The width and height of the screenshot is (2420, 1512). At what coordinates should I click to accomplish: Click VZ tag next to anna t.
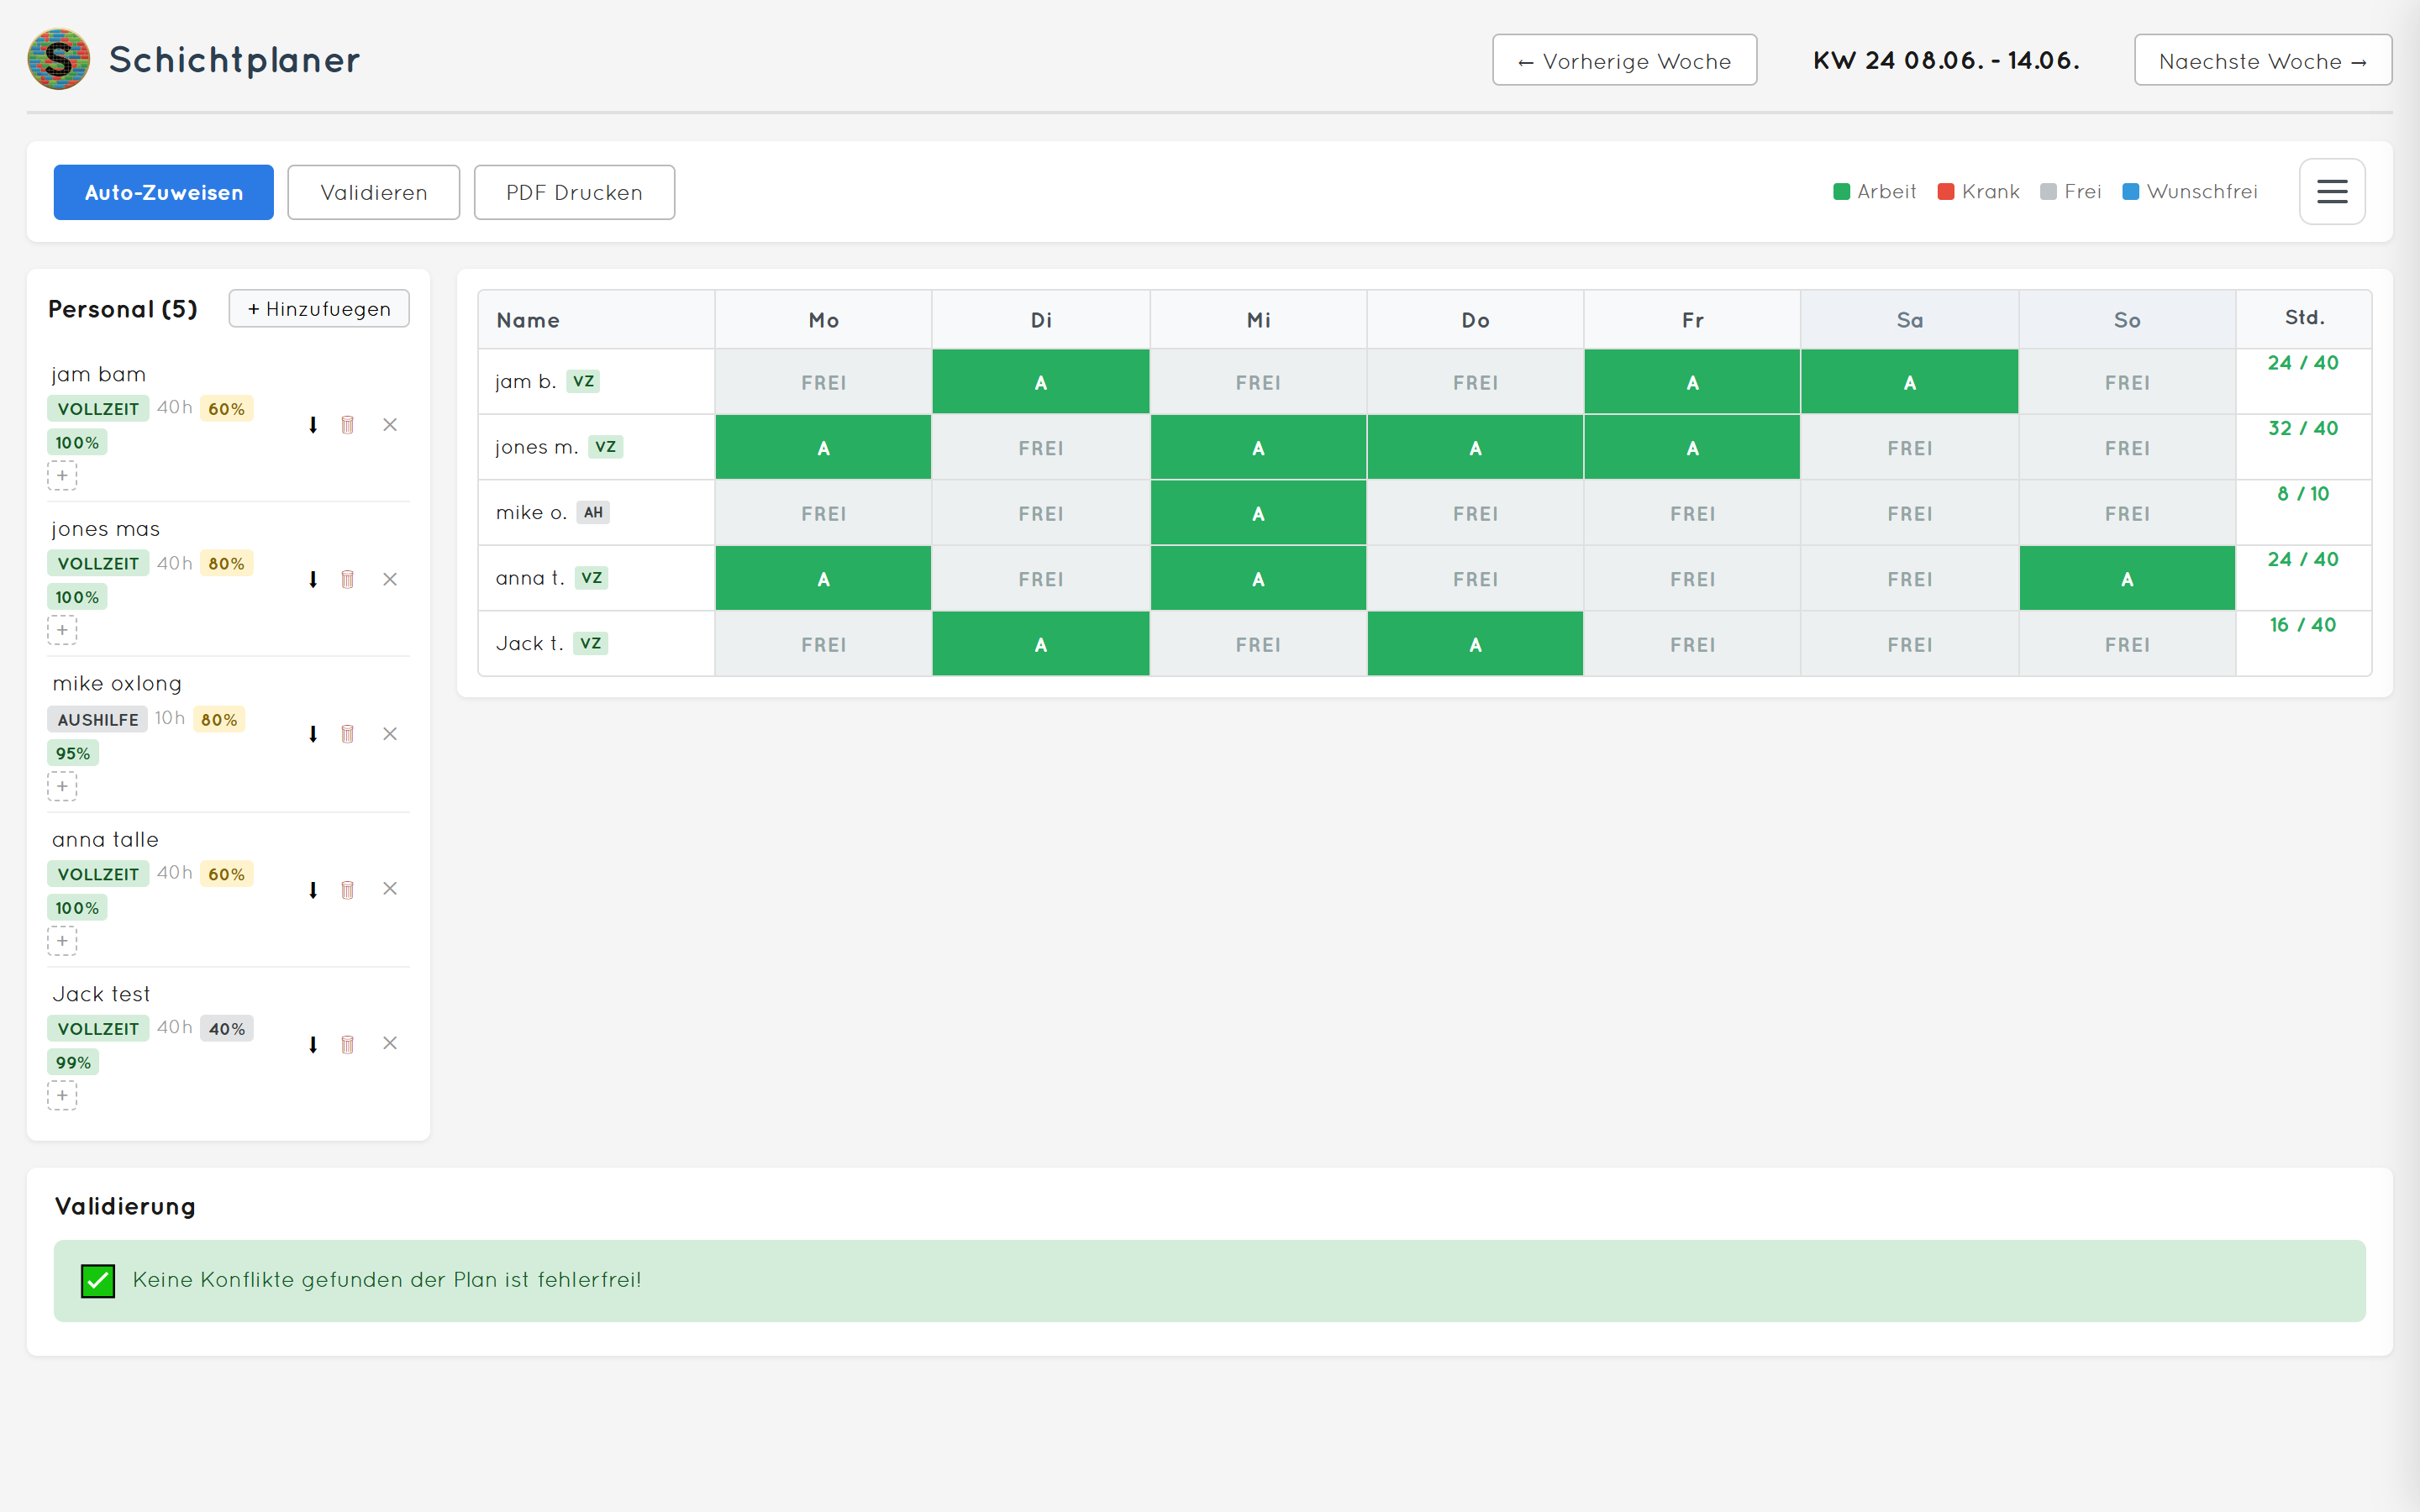coord(592,578)
